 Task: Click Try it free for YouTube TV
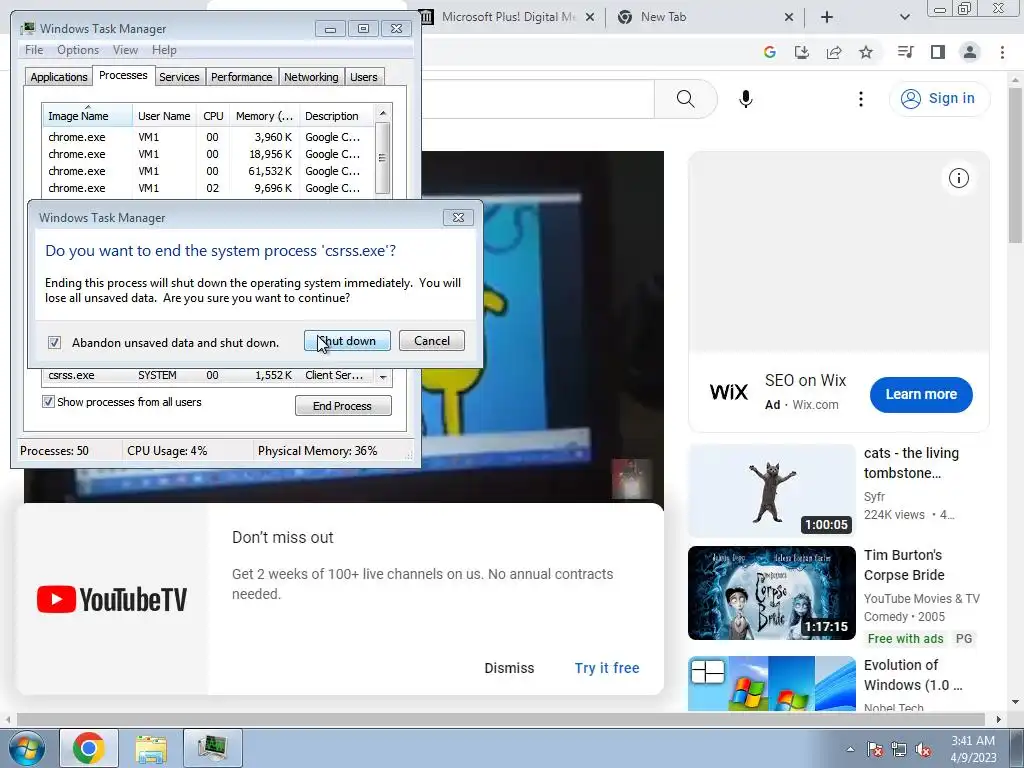(607, 668)
